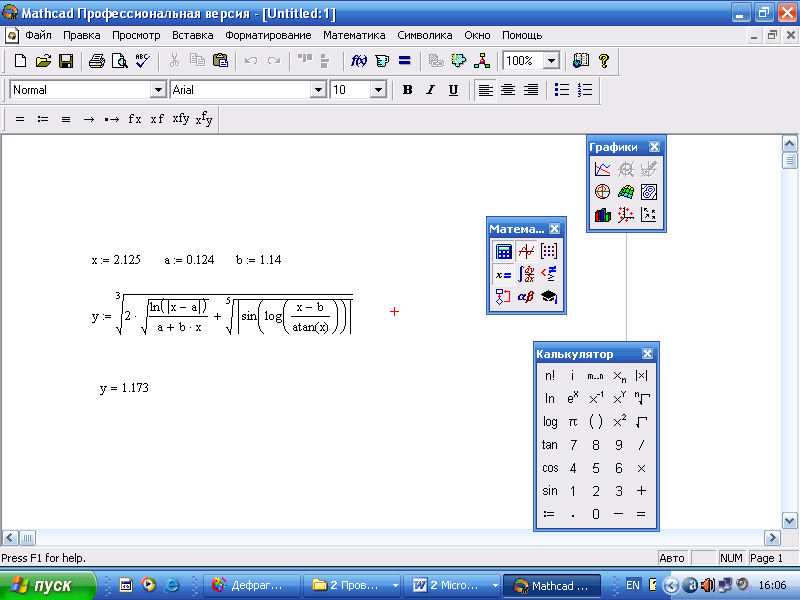This screenshot has width=800, height=600.
Task: Open the Символика menu
Action: coord(424,35)
